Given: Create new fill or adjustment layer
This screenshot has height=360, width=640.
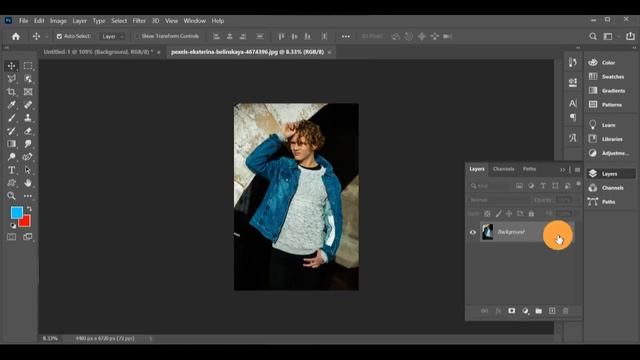Looking at the screenshot, I should tap(525, 311).
